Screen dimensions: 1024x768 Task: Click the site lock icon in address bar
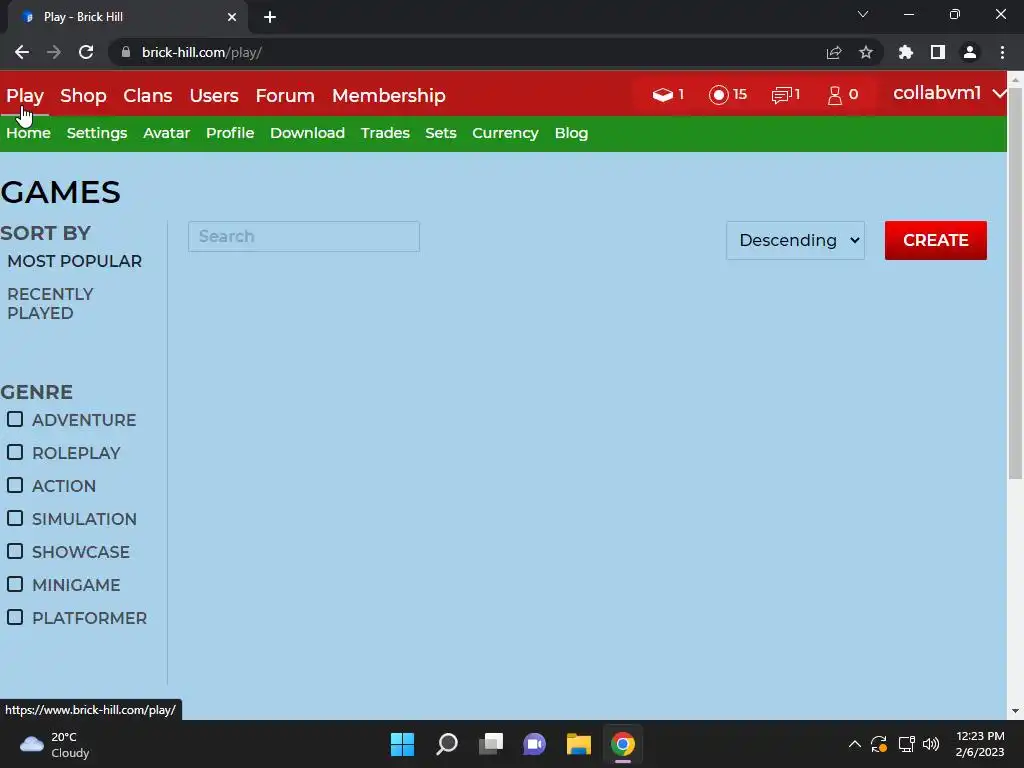[x=126, y=52]
